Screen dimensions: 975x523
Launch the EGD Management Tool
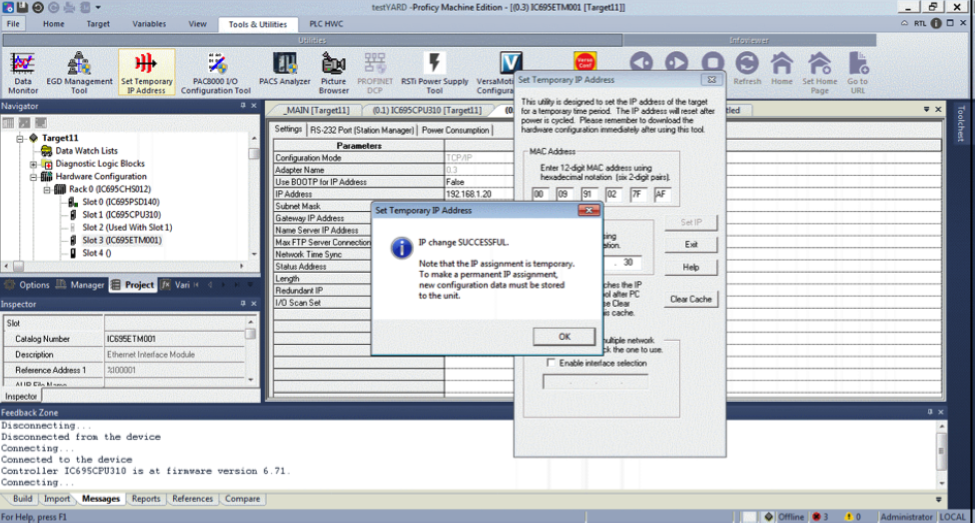[x=79, y=73]
